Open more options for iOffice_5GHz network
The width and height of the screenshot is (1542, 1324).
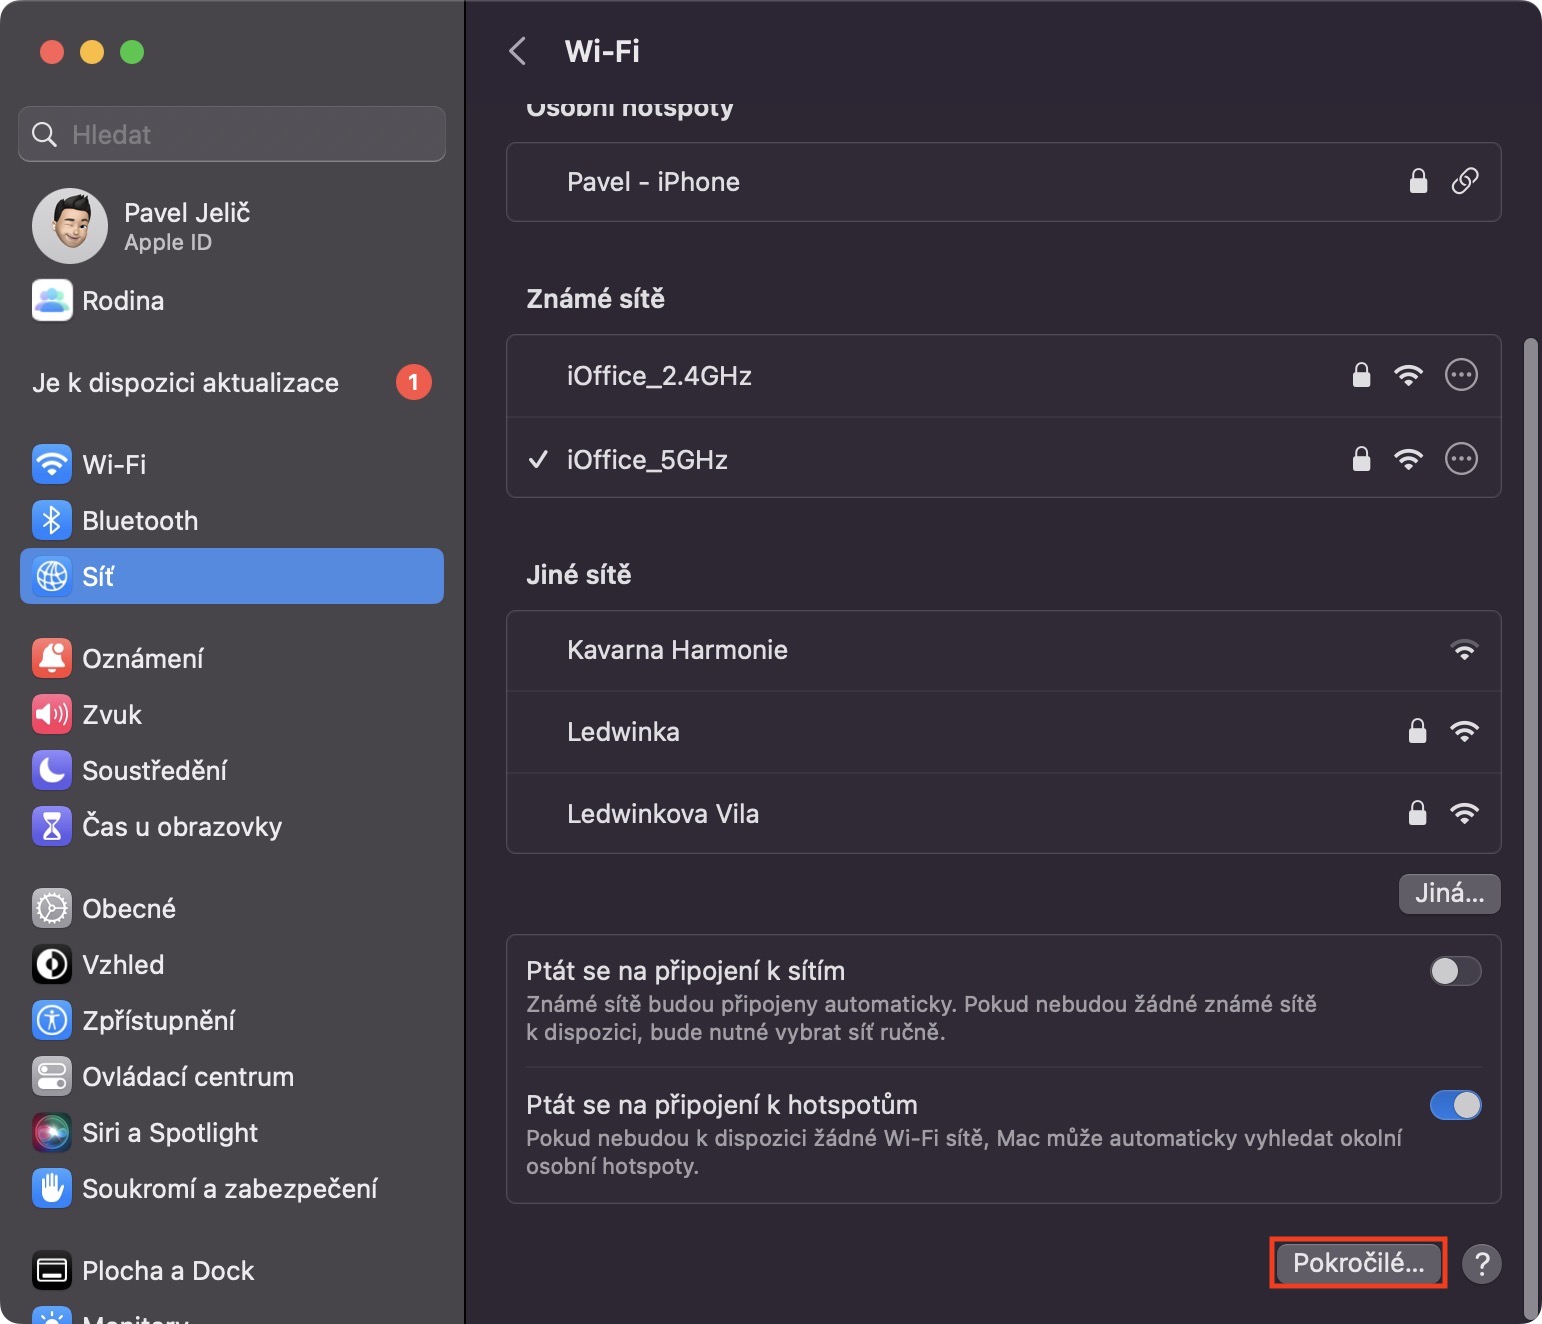[1461, 459]
